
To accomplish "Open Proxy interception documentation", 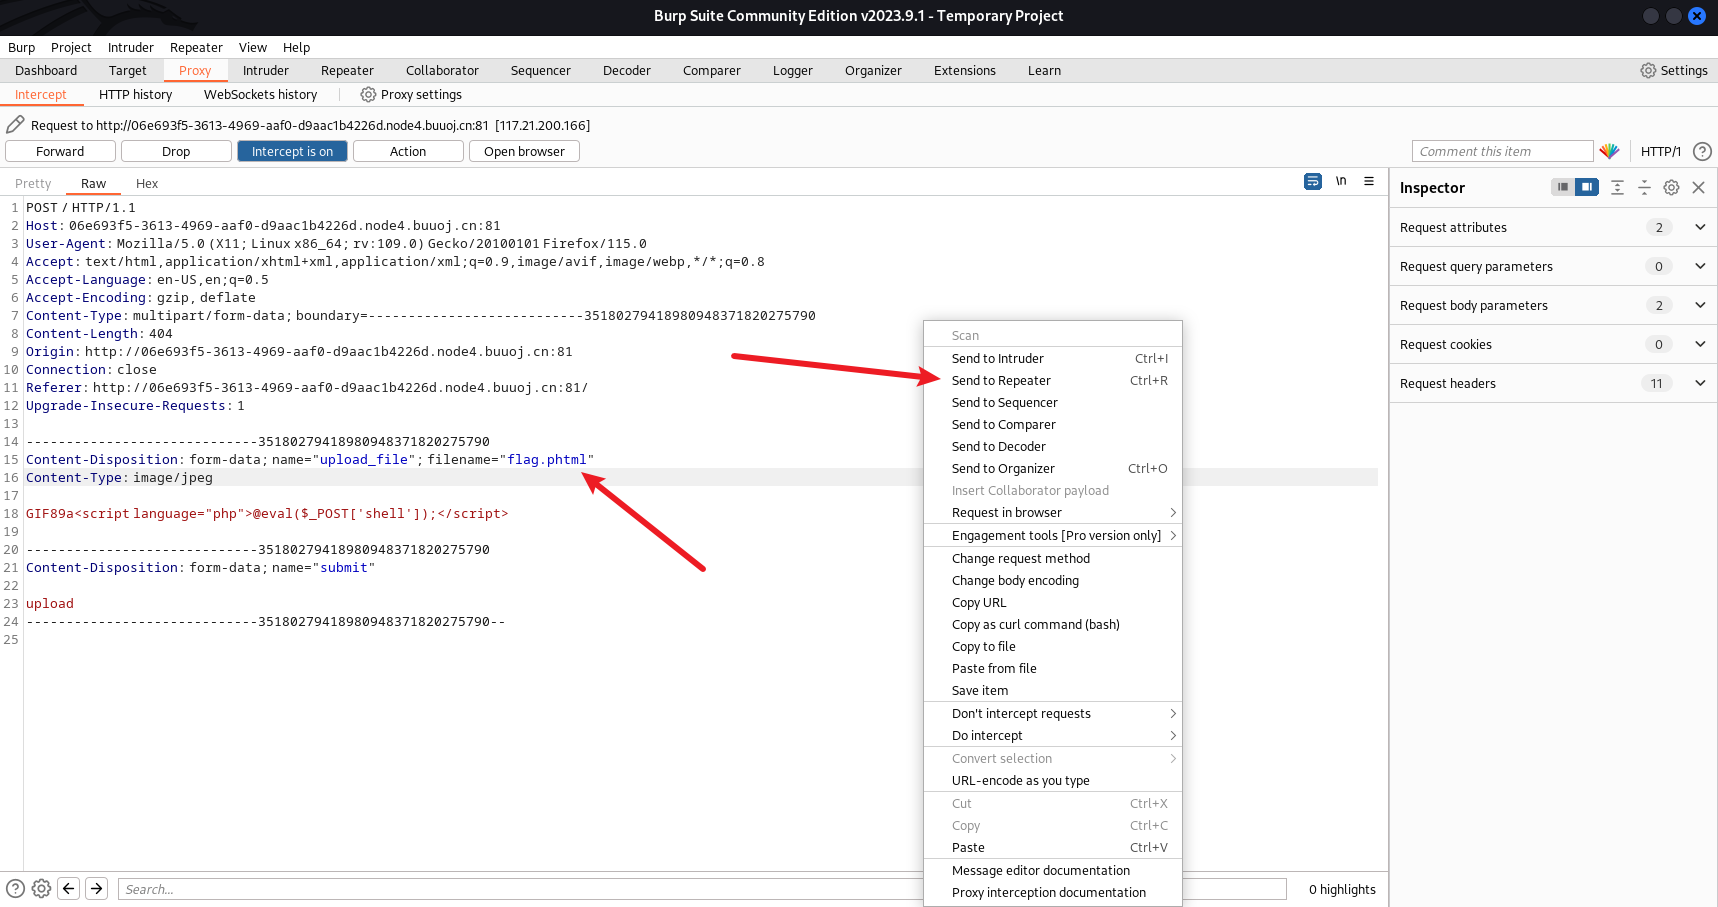I will (1053, 892).
